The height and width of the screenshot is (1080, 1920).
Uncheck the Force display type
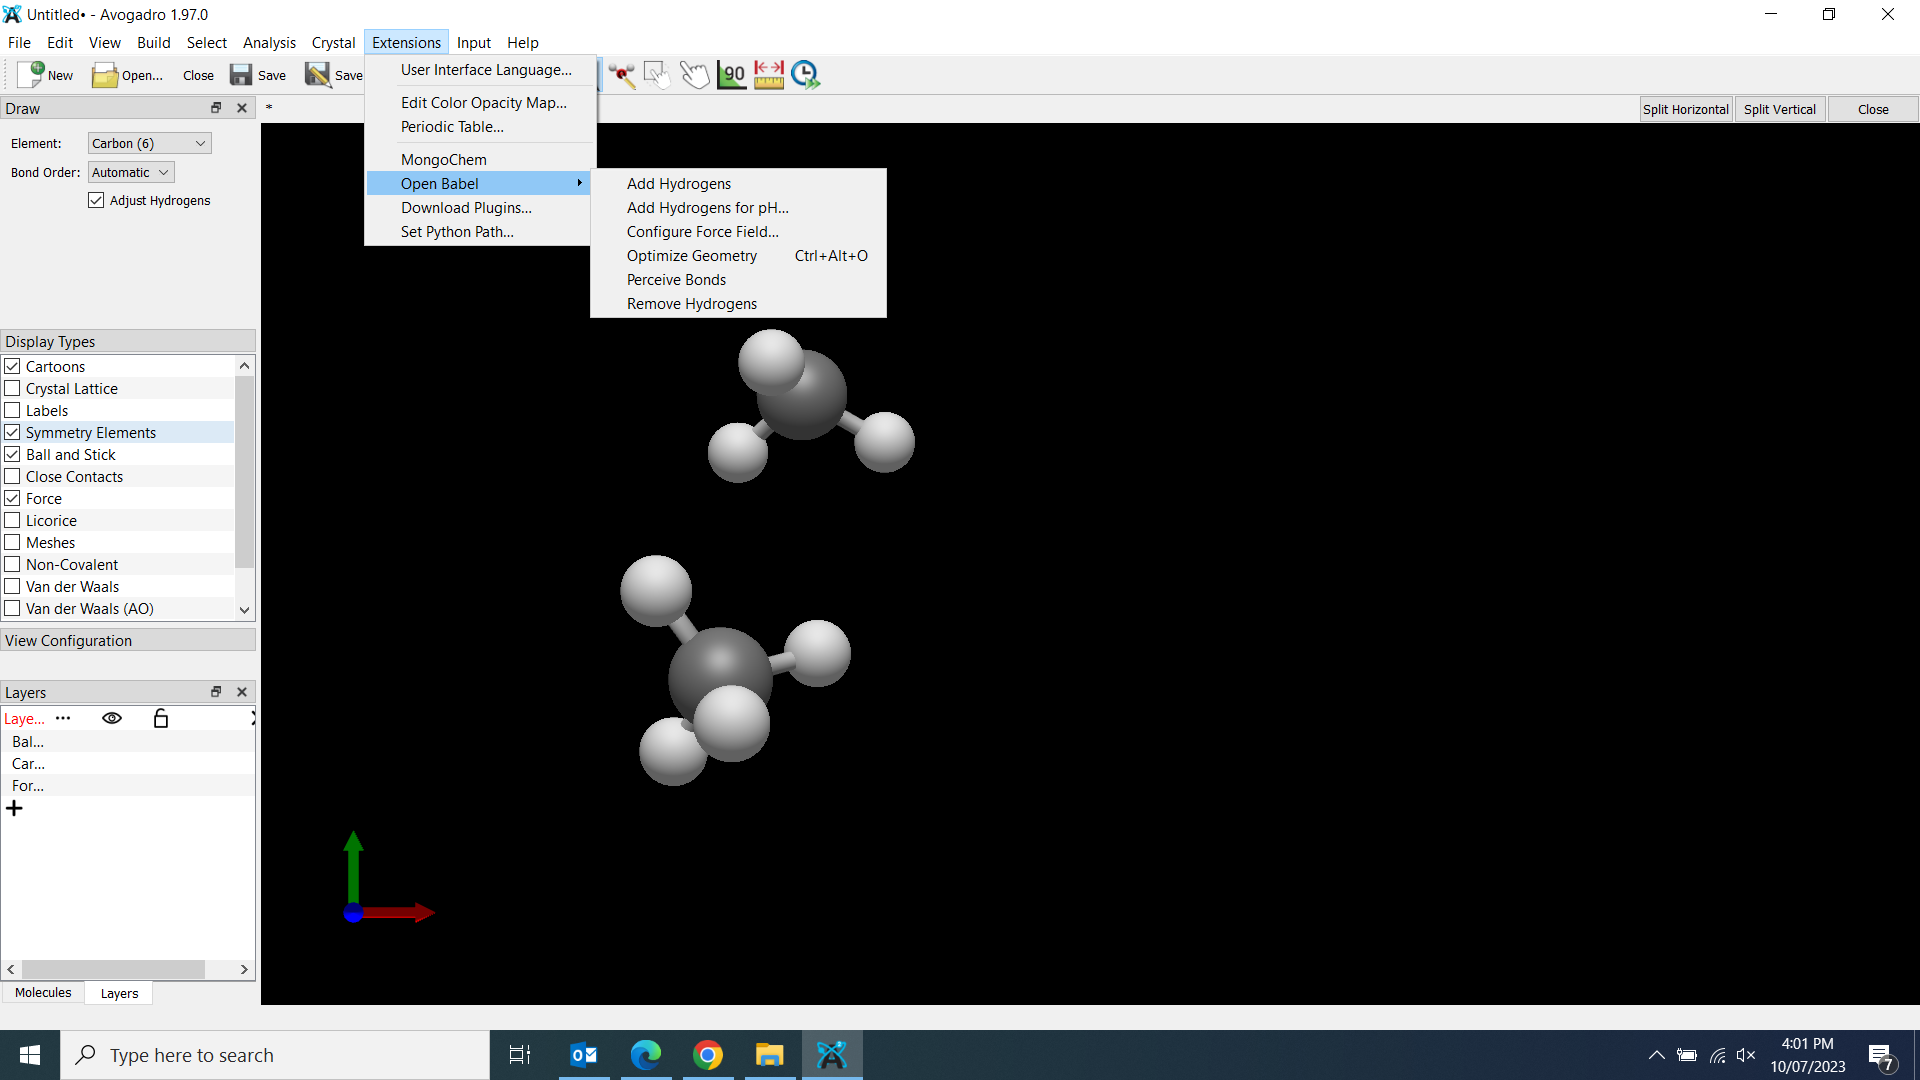[12, 498]
